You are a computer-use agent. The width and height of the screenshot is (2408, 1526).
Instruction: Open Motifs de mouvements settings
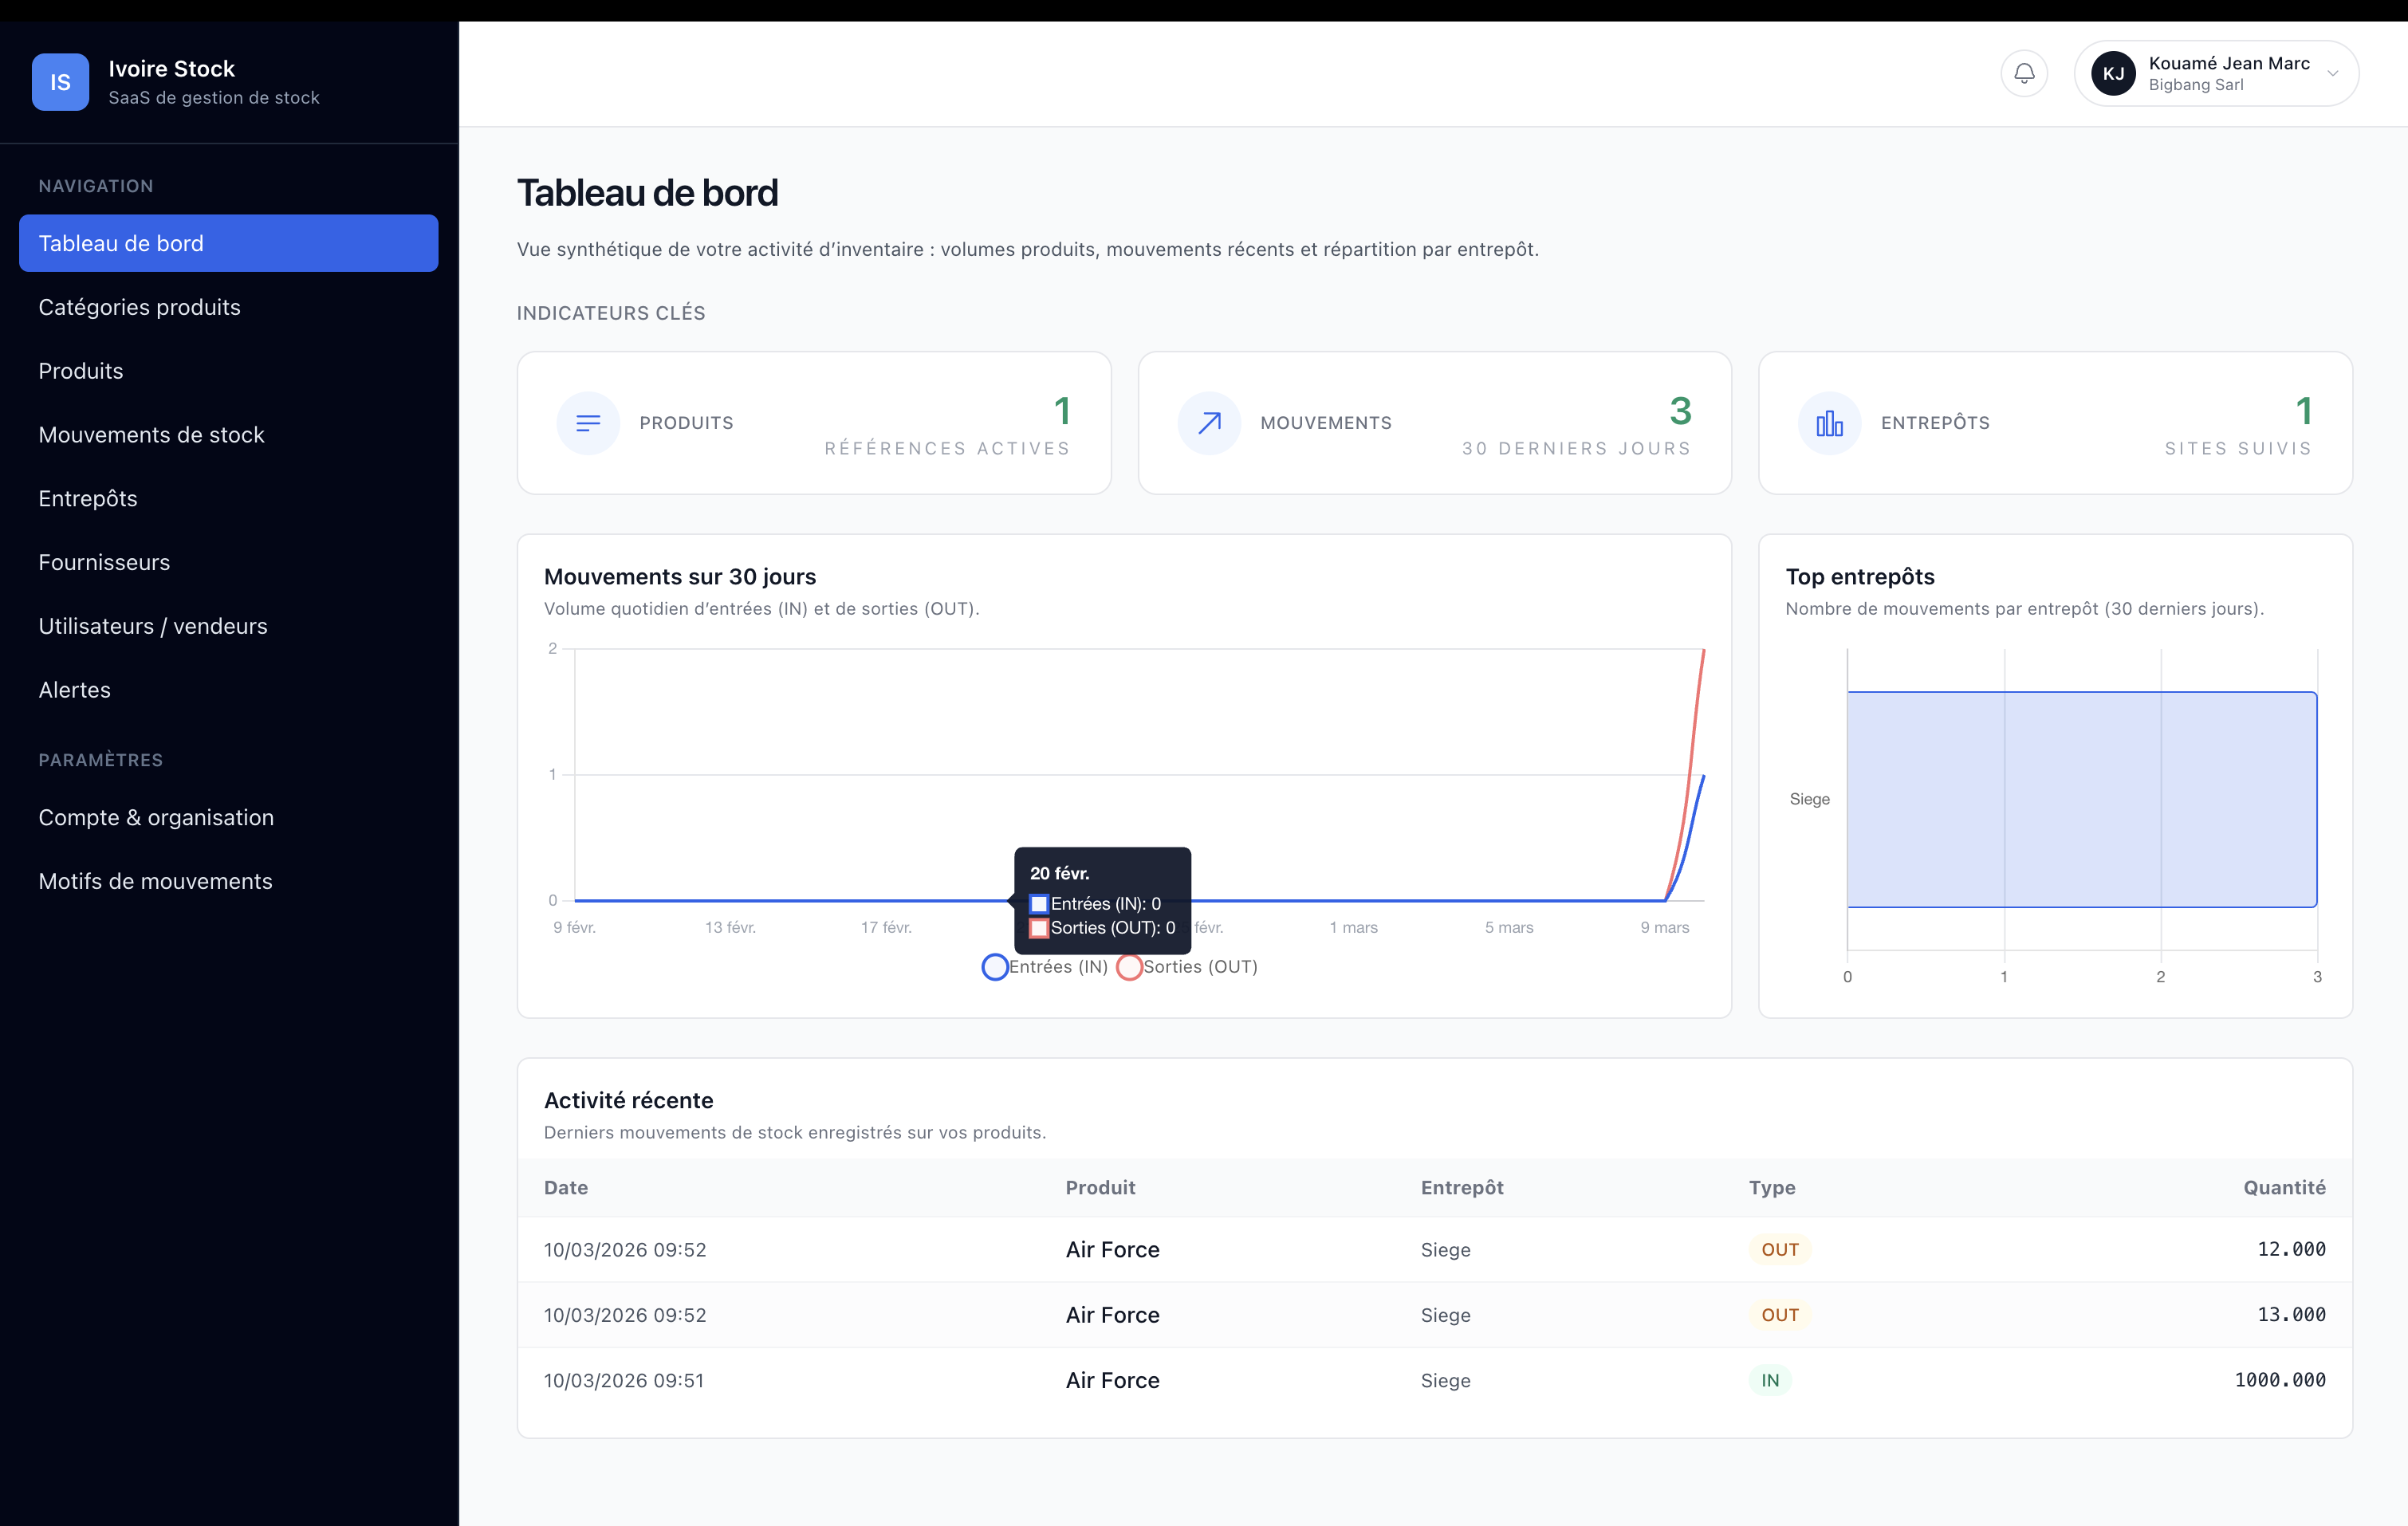(x=155, y=881)
